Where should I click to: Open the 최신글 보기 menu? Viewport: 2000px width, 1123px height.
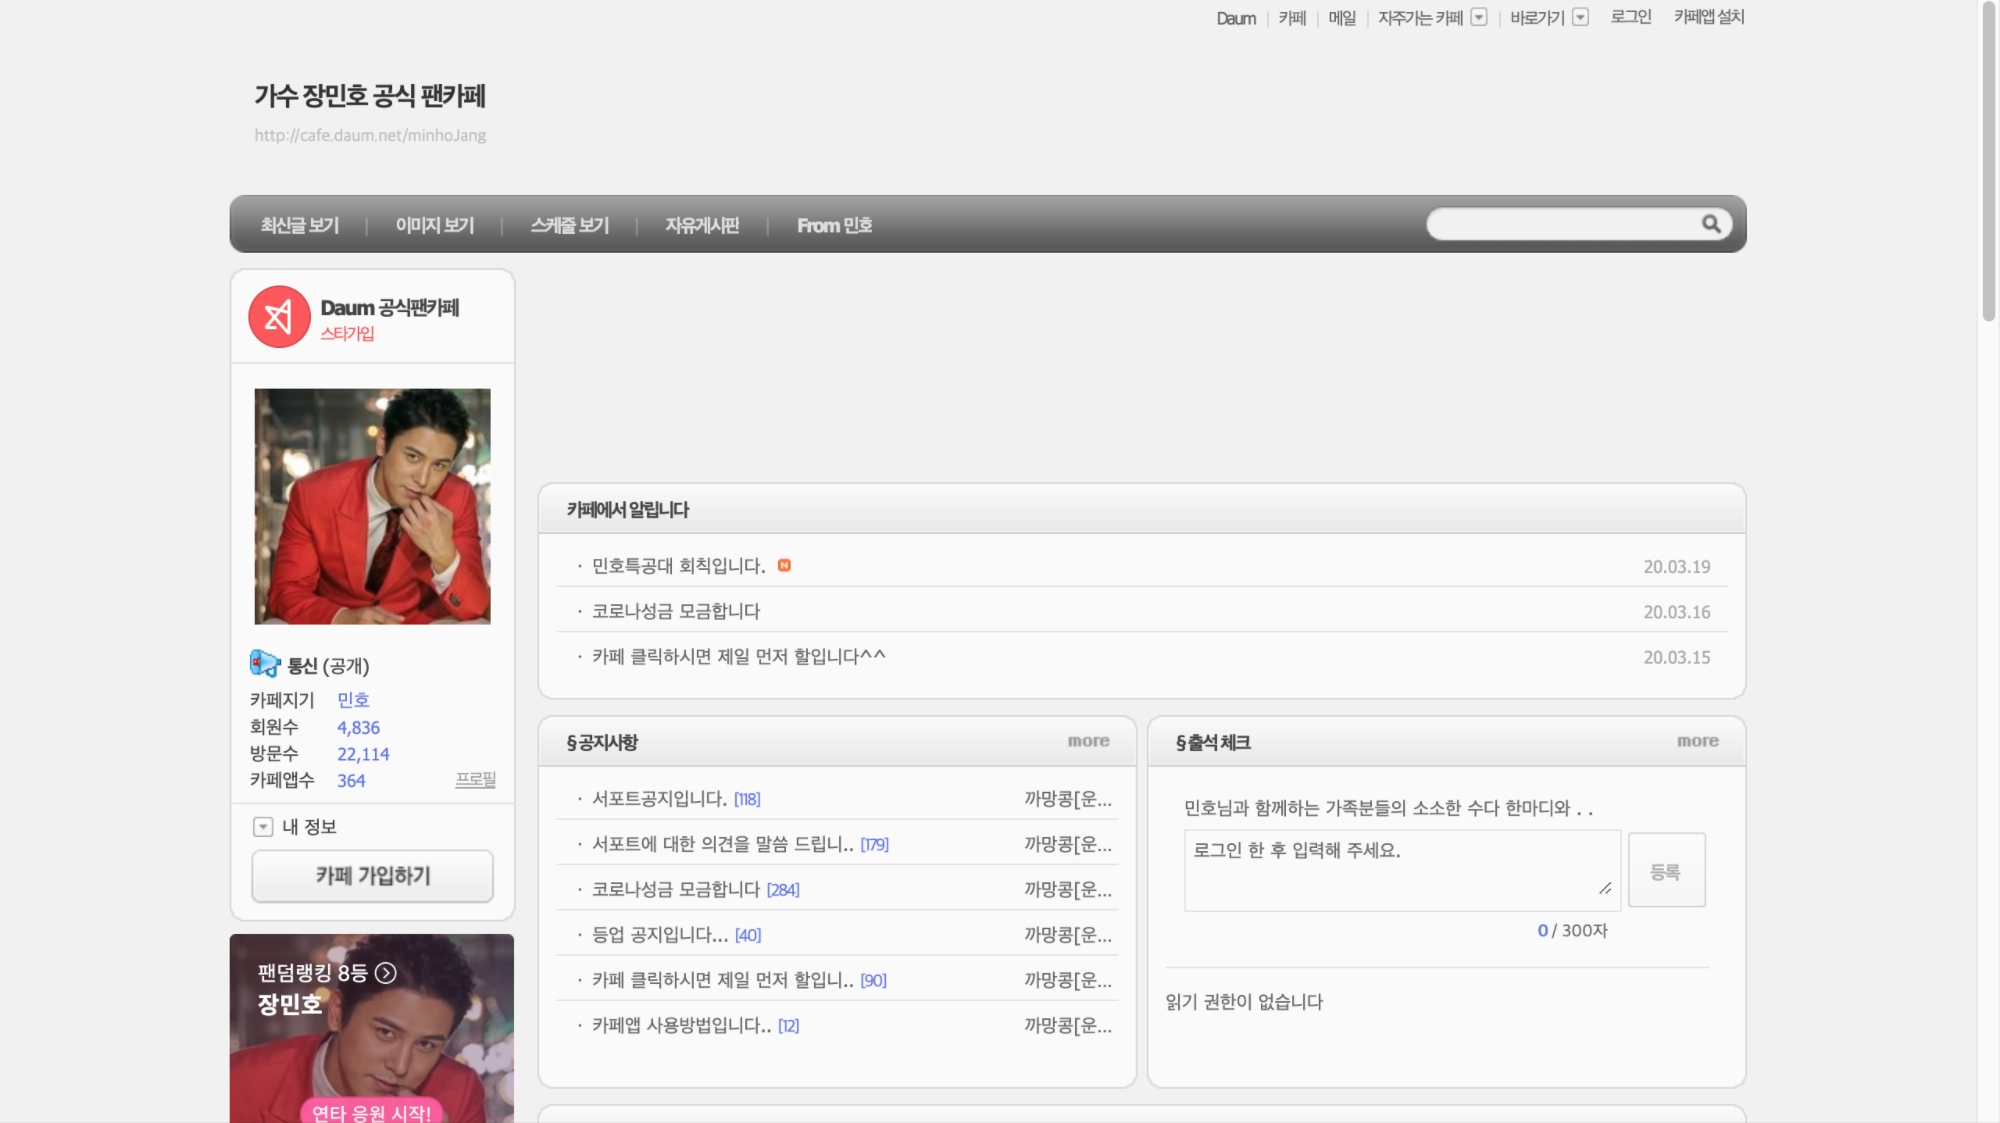pyautogui.click(x=299, y=225)
